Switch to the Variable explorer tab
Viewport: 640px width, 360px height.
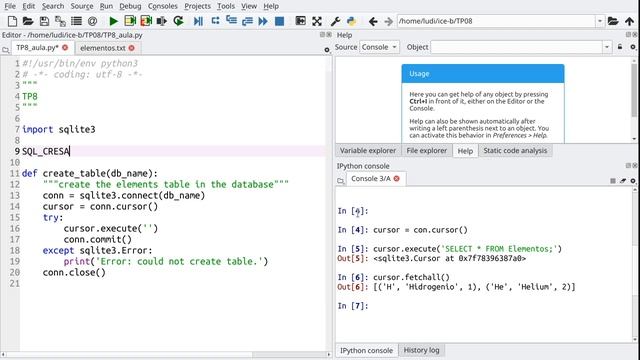point(368,151)
